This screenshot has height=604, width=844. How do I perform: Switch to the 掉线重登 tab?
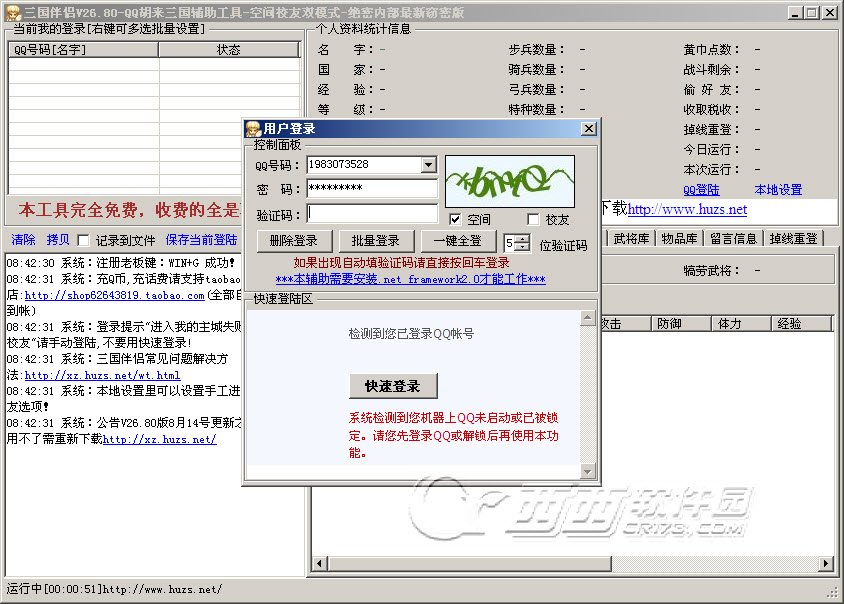point(793,238)
